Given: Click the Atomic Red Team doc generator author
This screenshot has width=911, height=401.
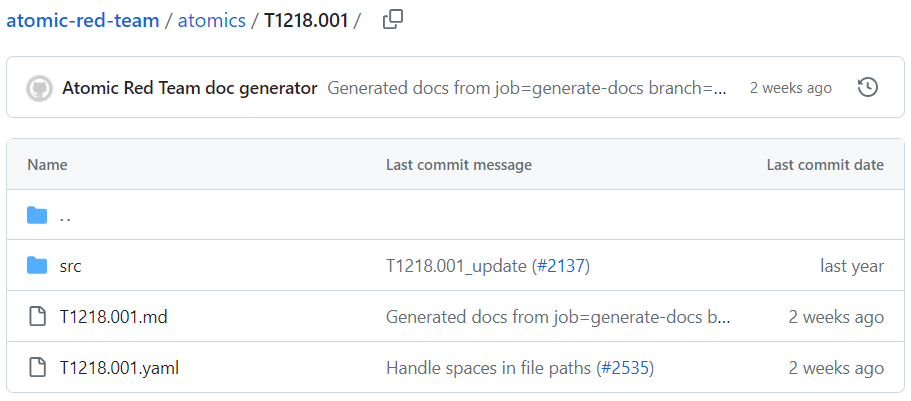Looking at the screenshot, I should point(189,88).
